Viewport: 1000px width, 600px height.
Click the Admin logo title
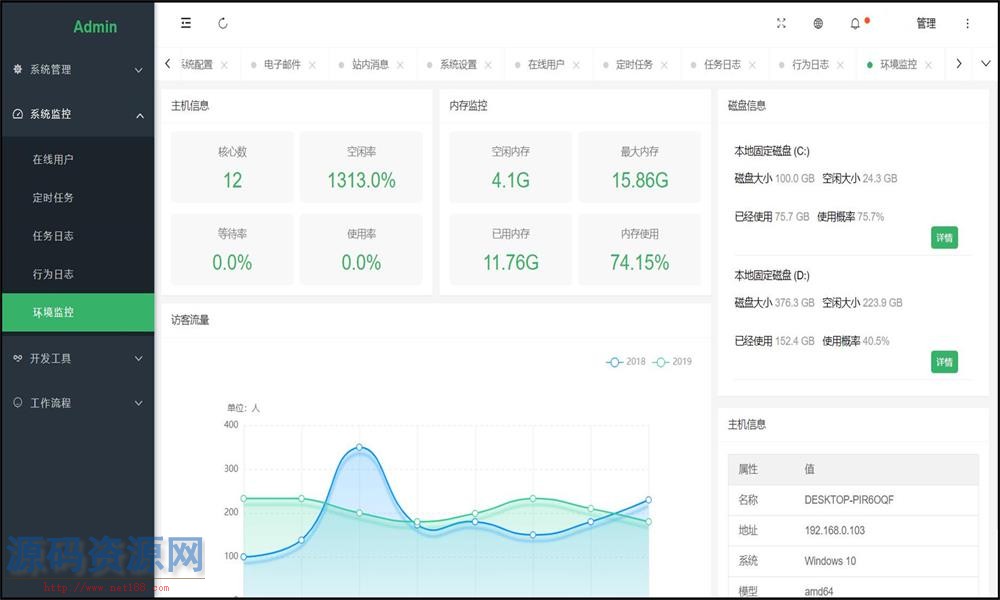[x=95, y=27]
